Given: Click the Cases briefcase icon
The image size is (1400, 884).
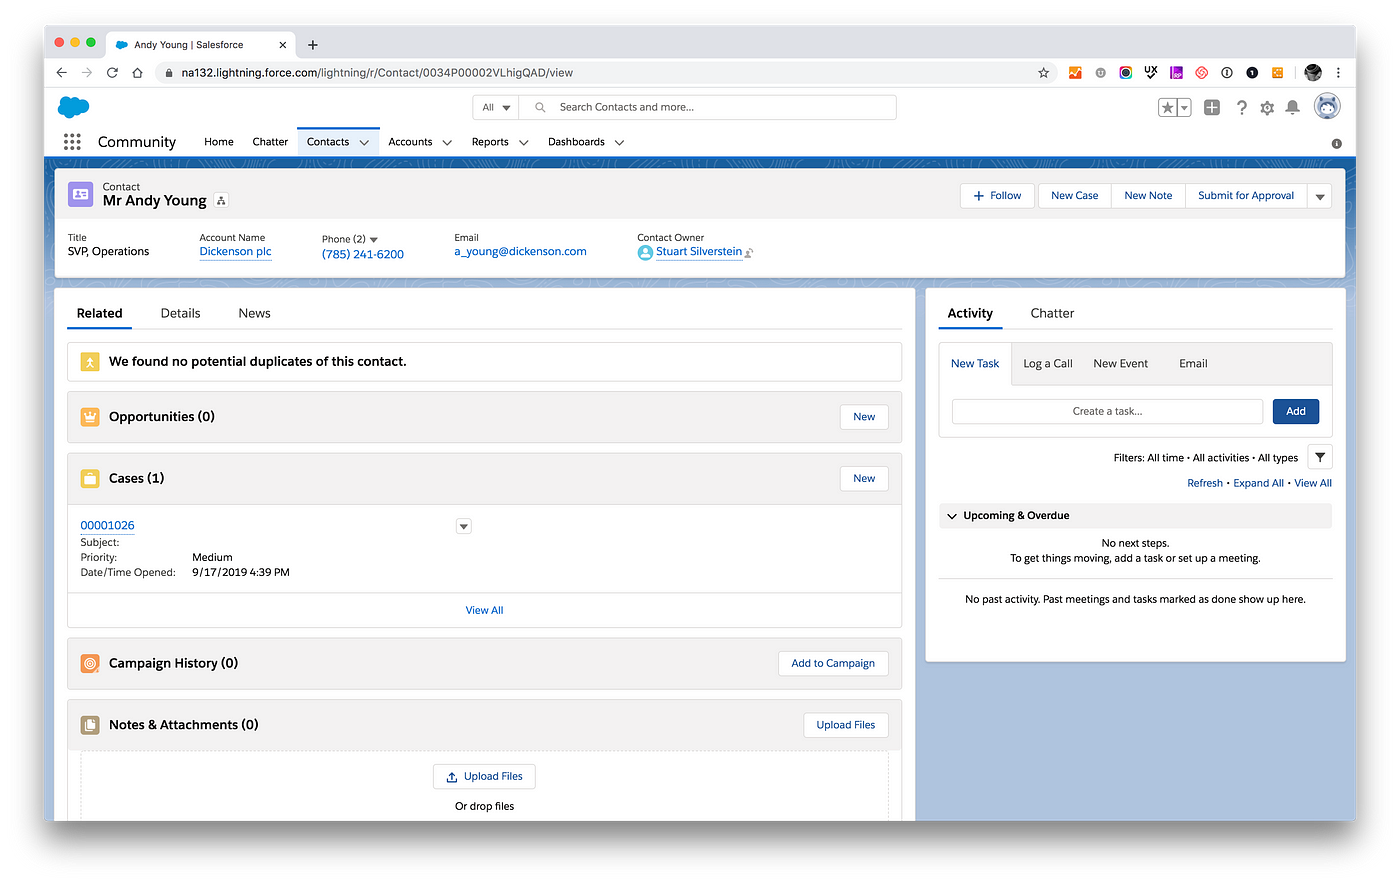Looking at the screenshot, I should tap(90, 479).
